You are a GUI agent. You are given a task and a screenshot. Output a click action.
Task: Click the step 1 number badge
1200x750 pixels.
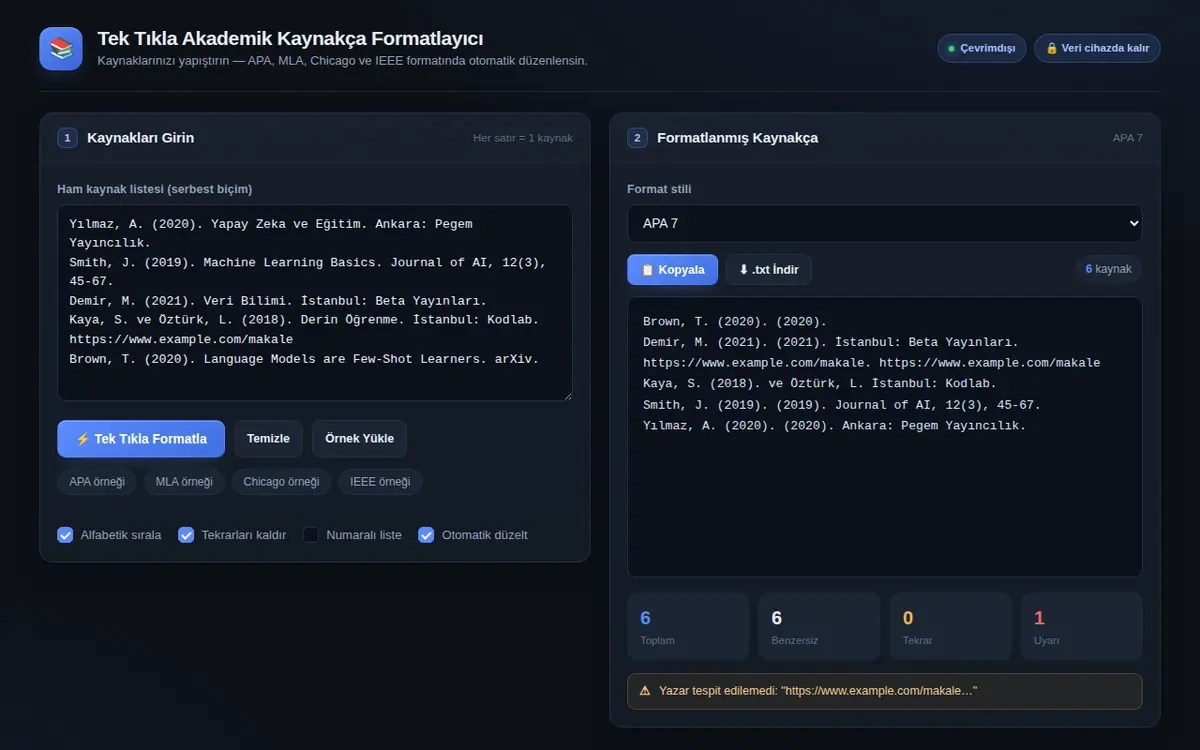(x=67, y=138)
